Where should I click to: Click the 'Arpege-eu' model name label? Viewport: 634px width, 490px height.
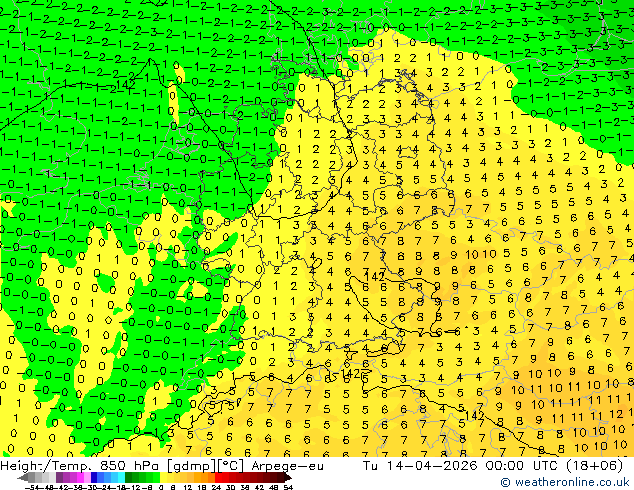(x=287, y=466)
